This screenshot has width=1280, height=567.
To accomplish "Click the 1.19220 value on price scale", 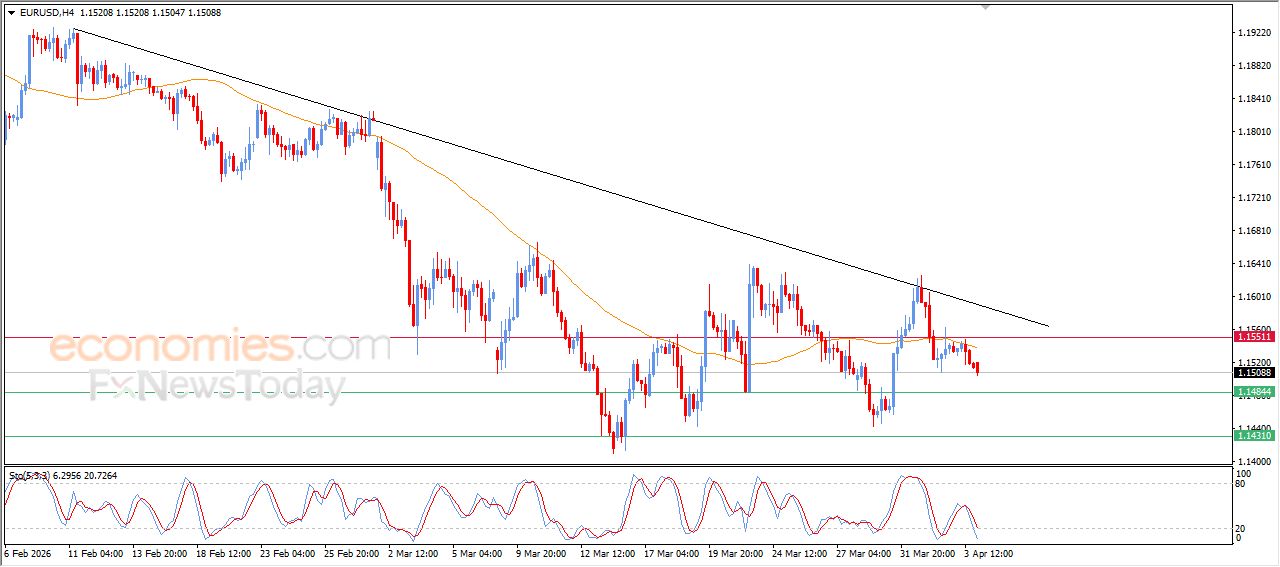I will click(1254, 33).
